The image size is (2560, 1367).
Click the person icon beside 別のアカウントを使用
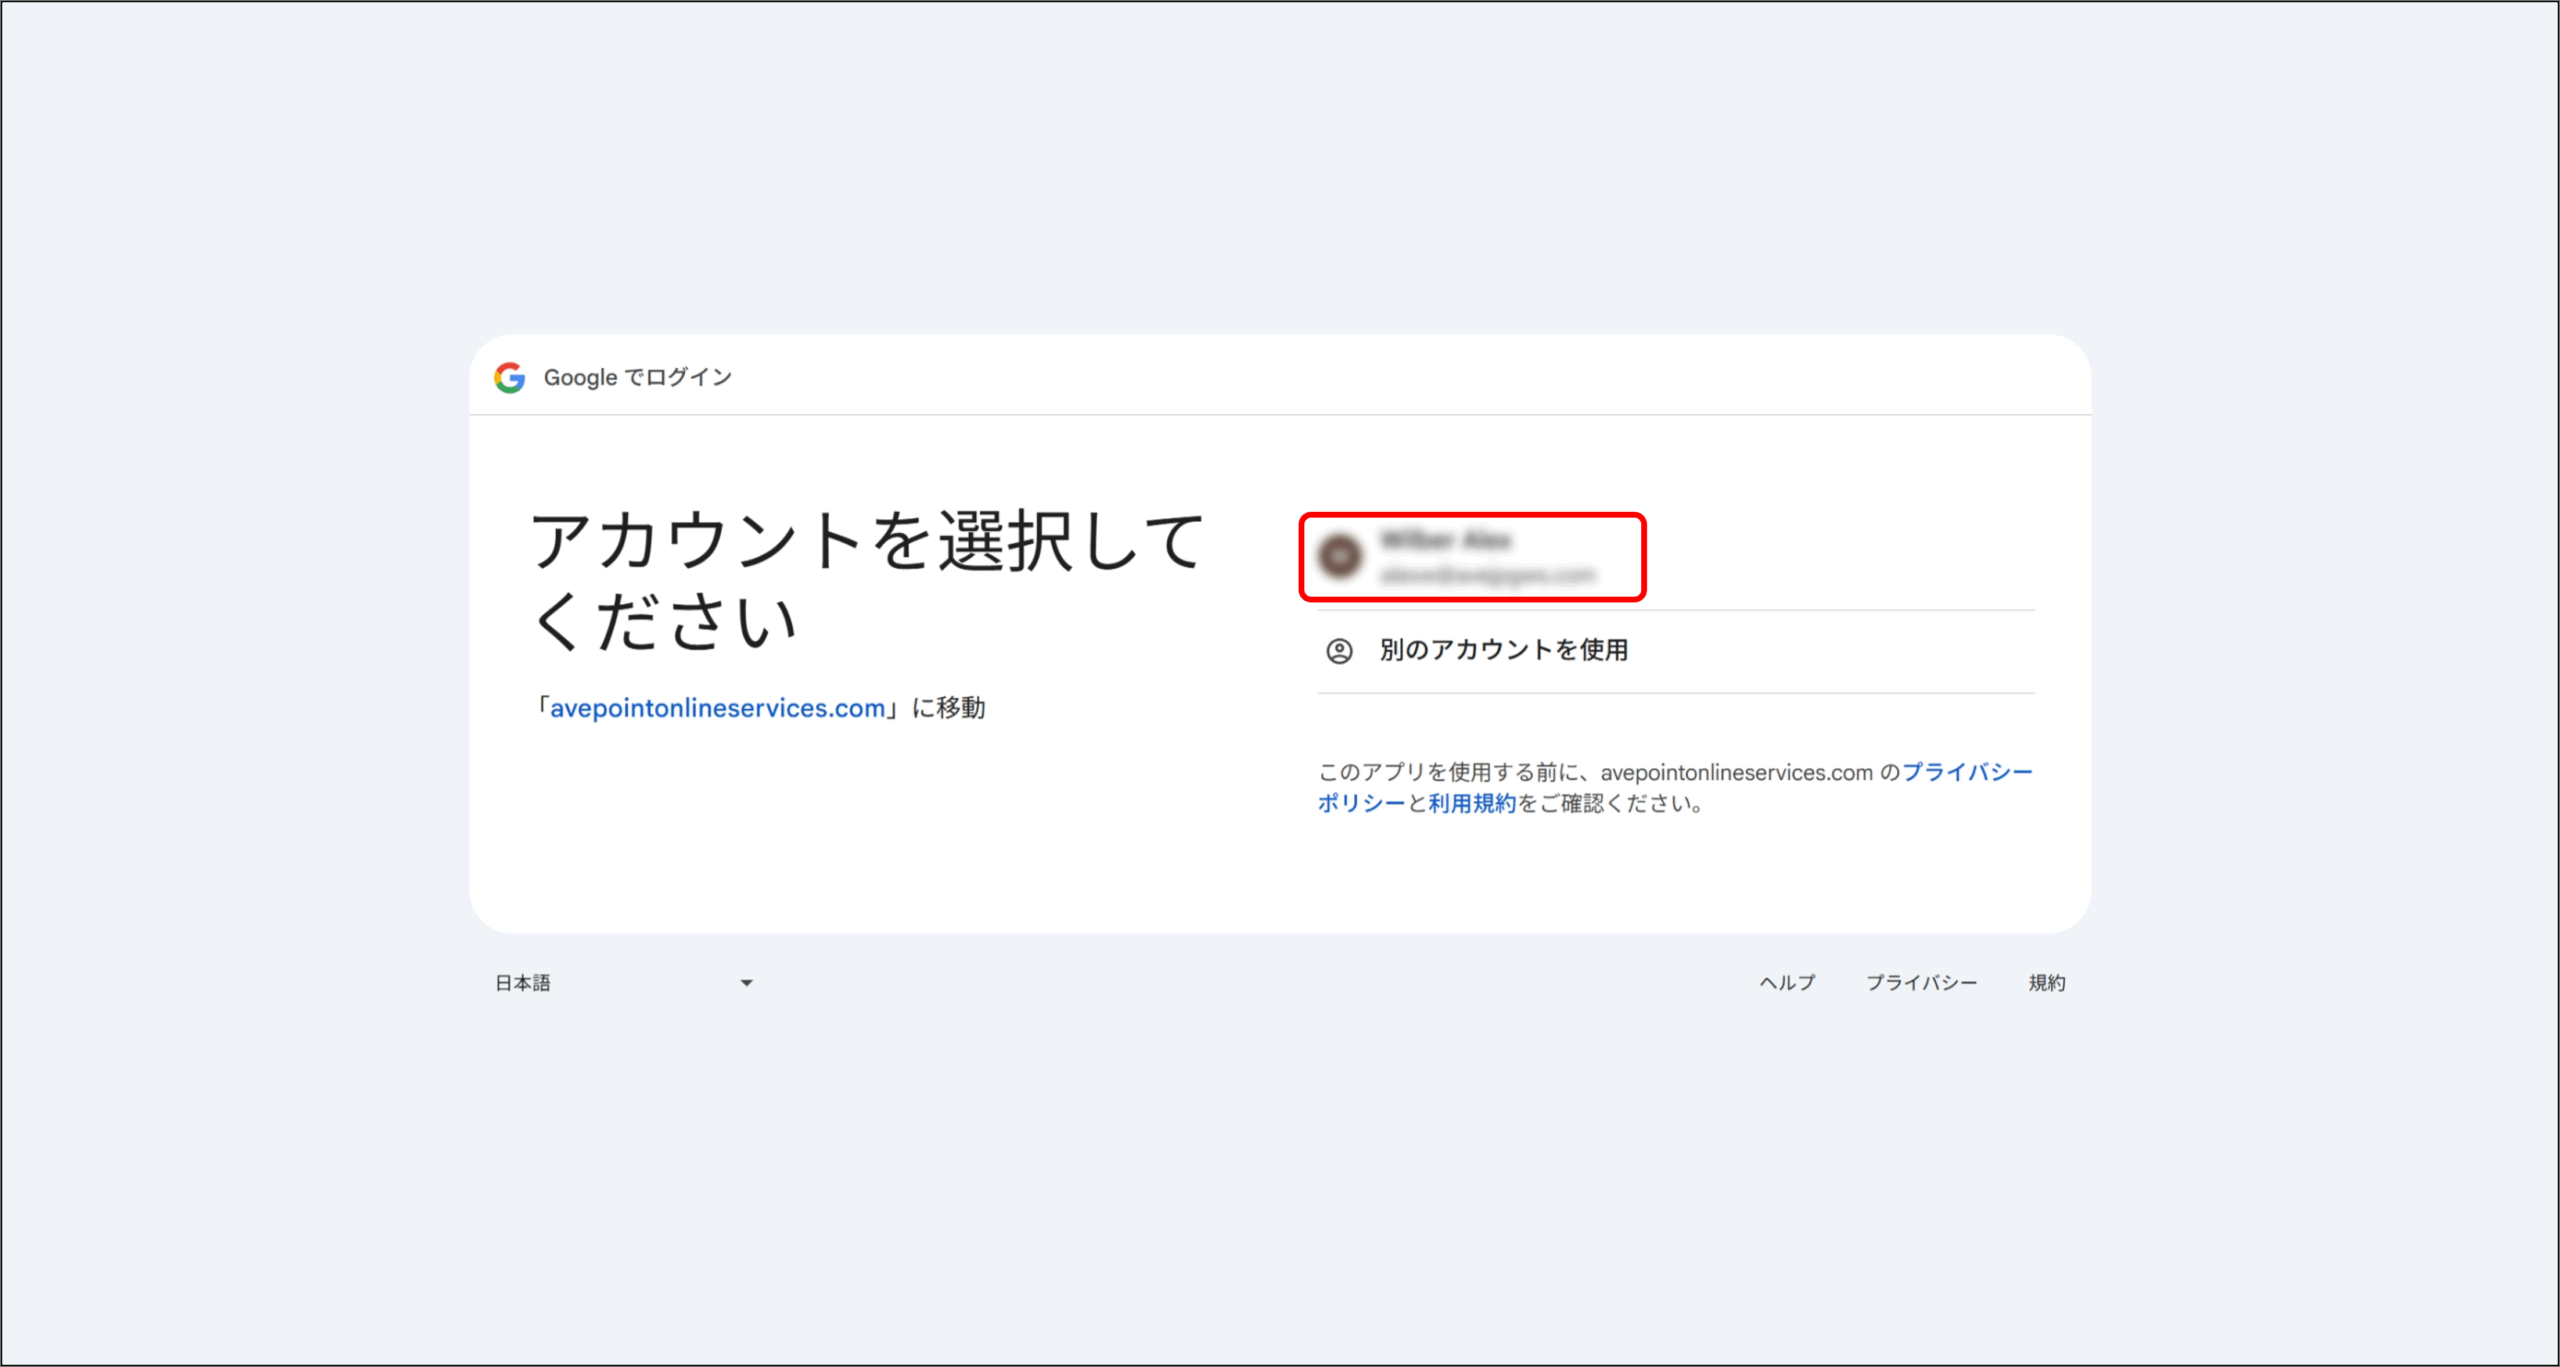tap(1339, 651)
